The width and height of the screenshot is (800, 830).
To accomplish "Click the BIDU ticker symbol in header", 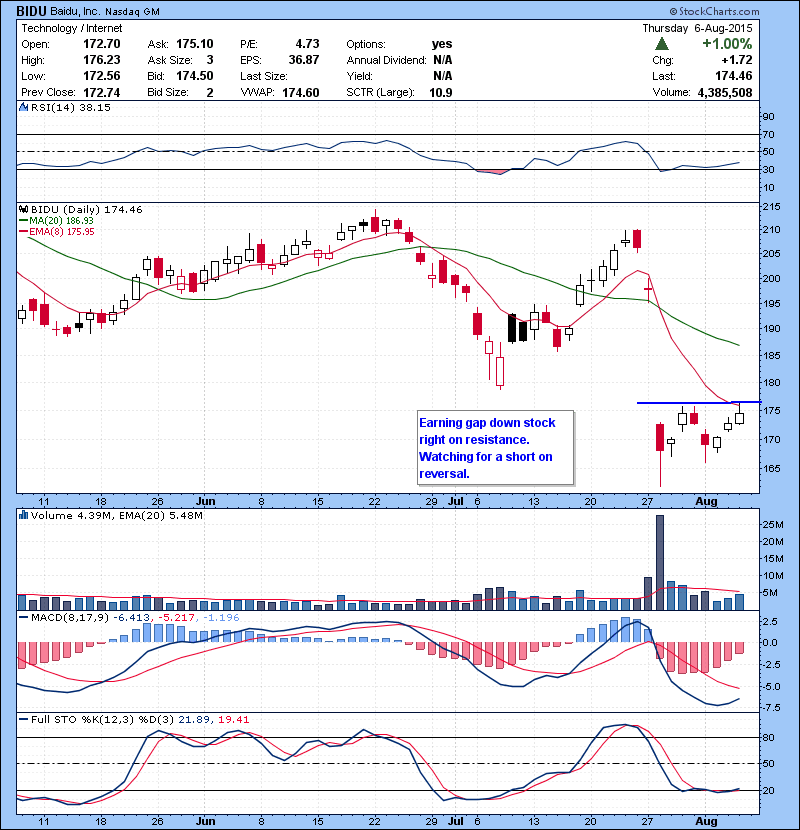I will point(31,11).
